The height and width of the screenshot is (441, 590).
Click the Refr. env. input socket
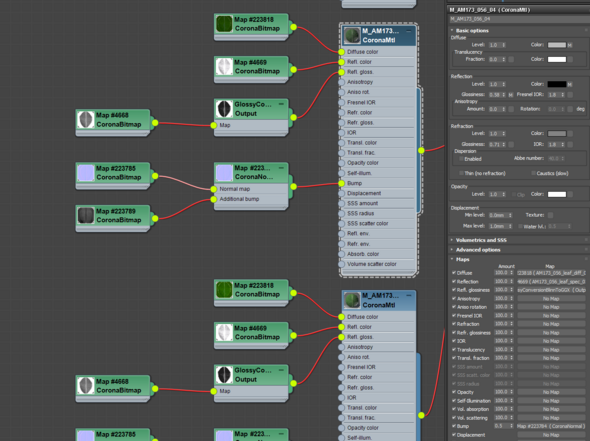pyautogui.click(x=341, y=244)
